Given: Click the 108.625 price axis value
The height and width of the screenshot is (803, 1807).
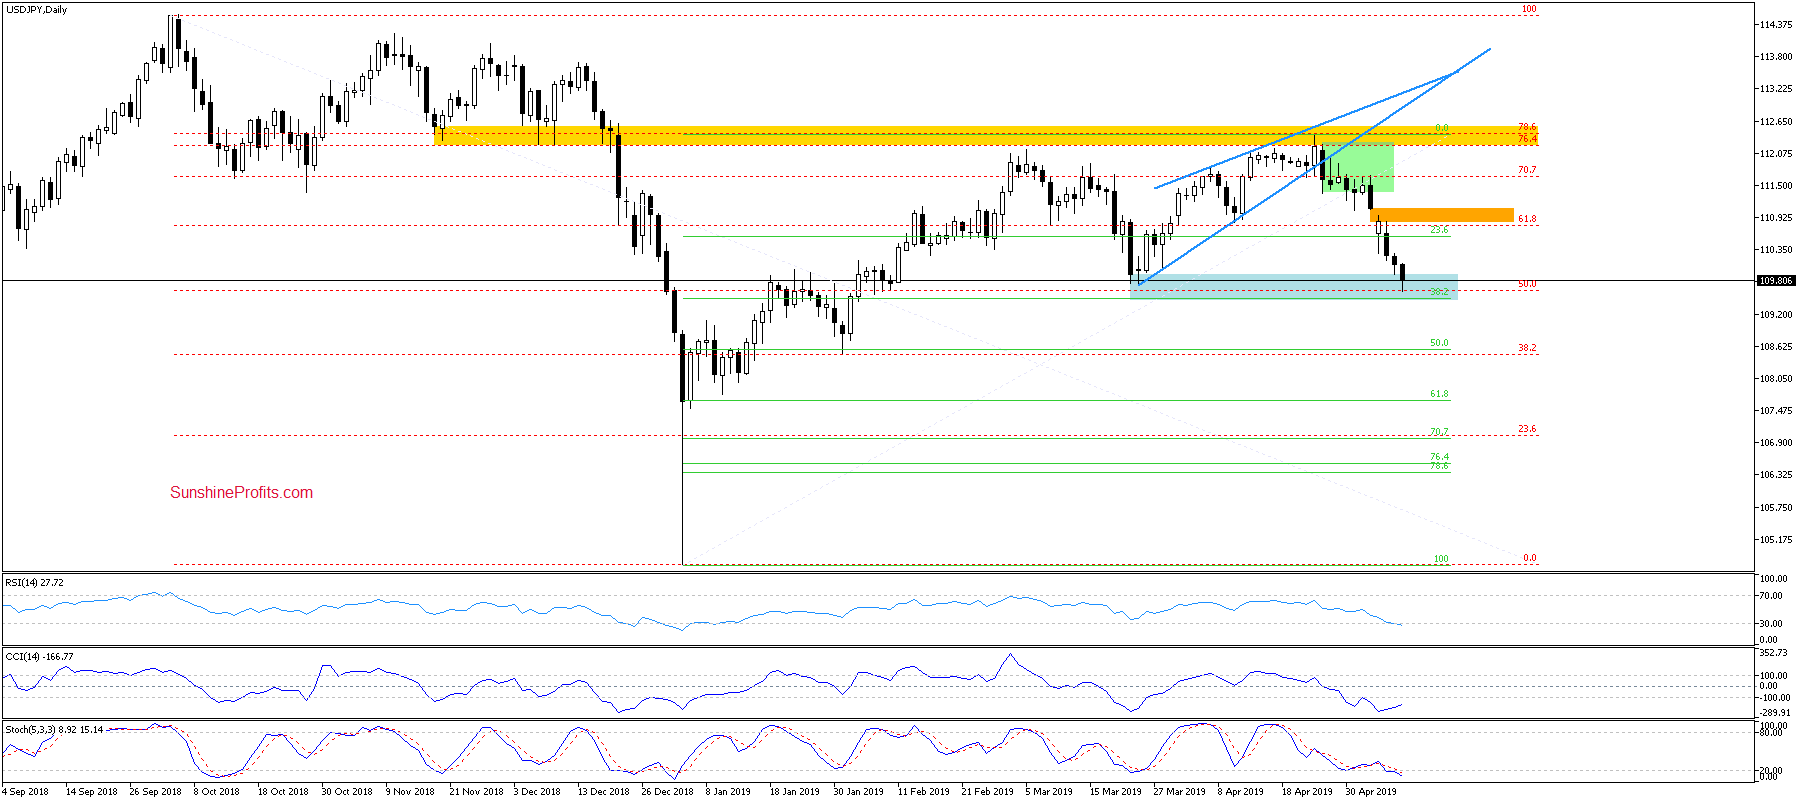Looking at the screenshot, I should point(1776,347).
